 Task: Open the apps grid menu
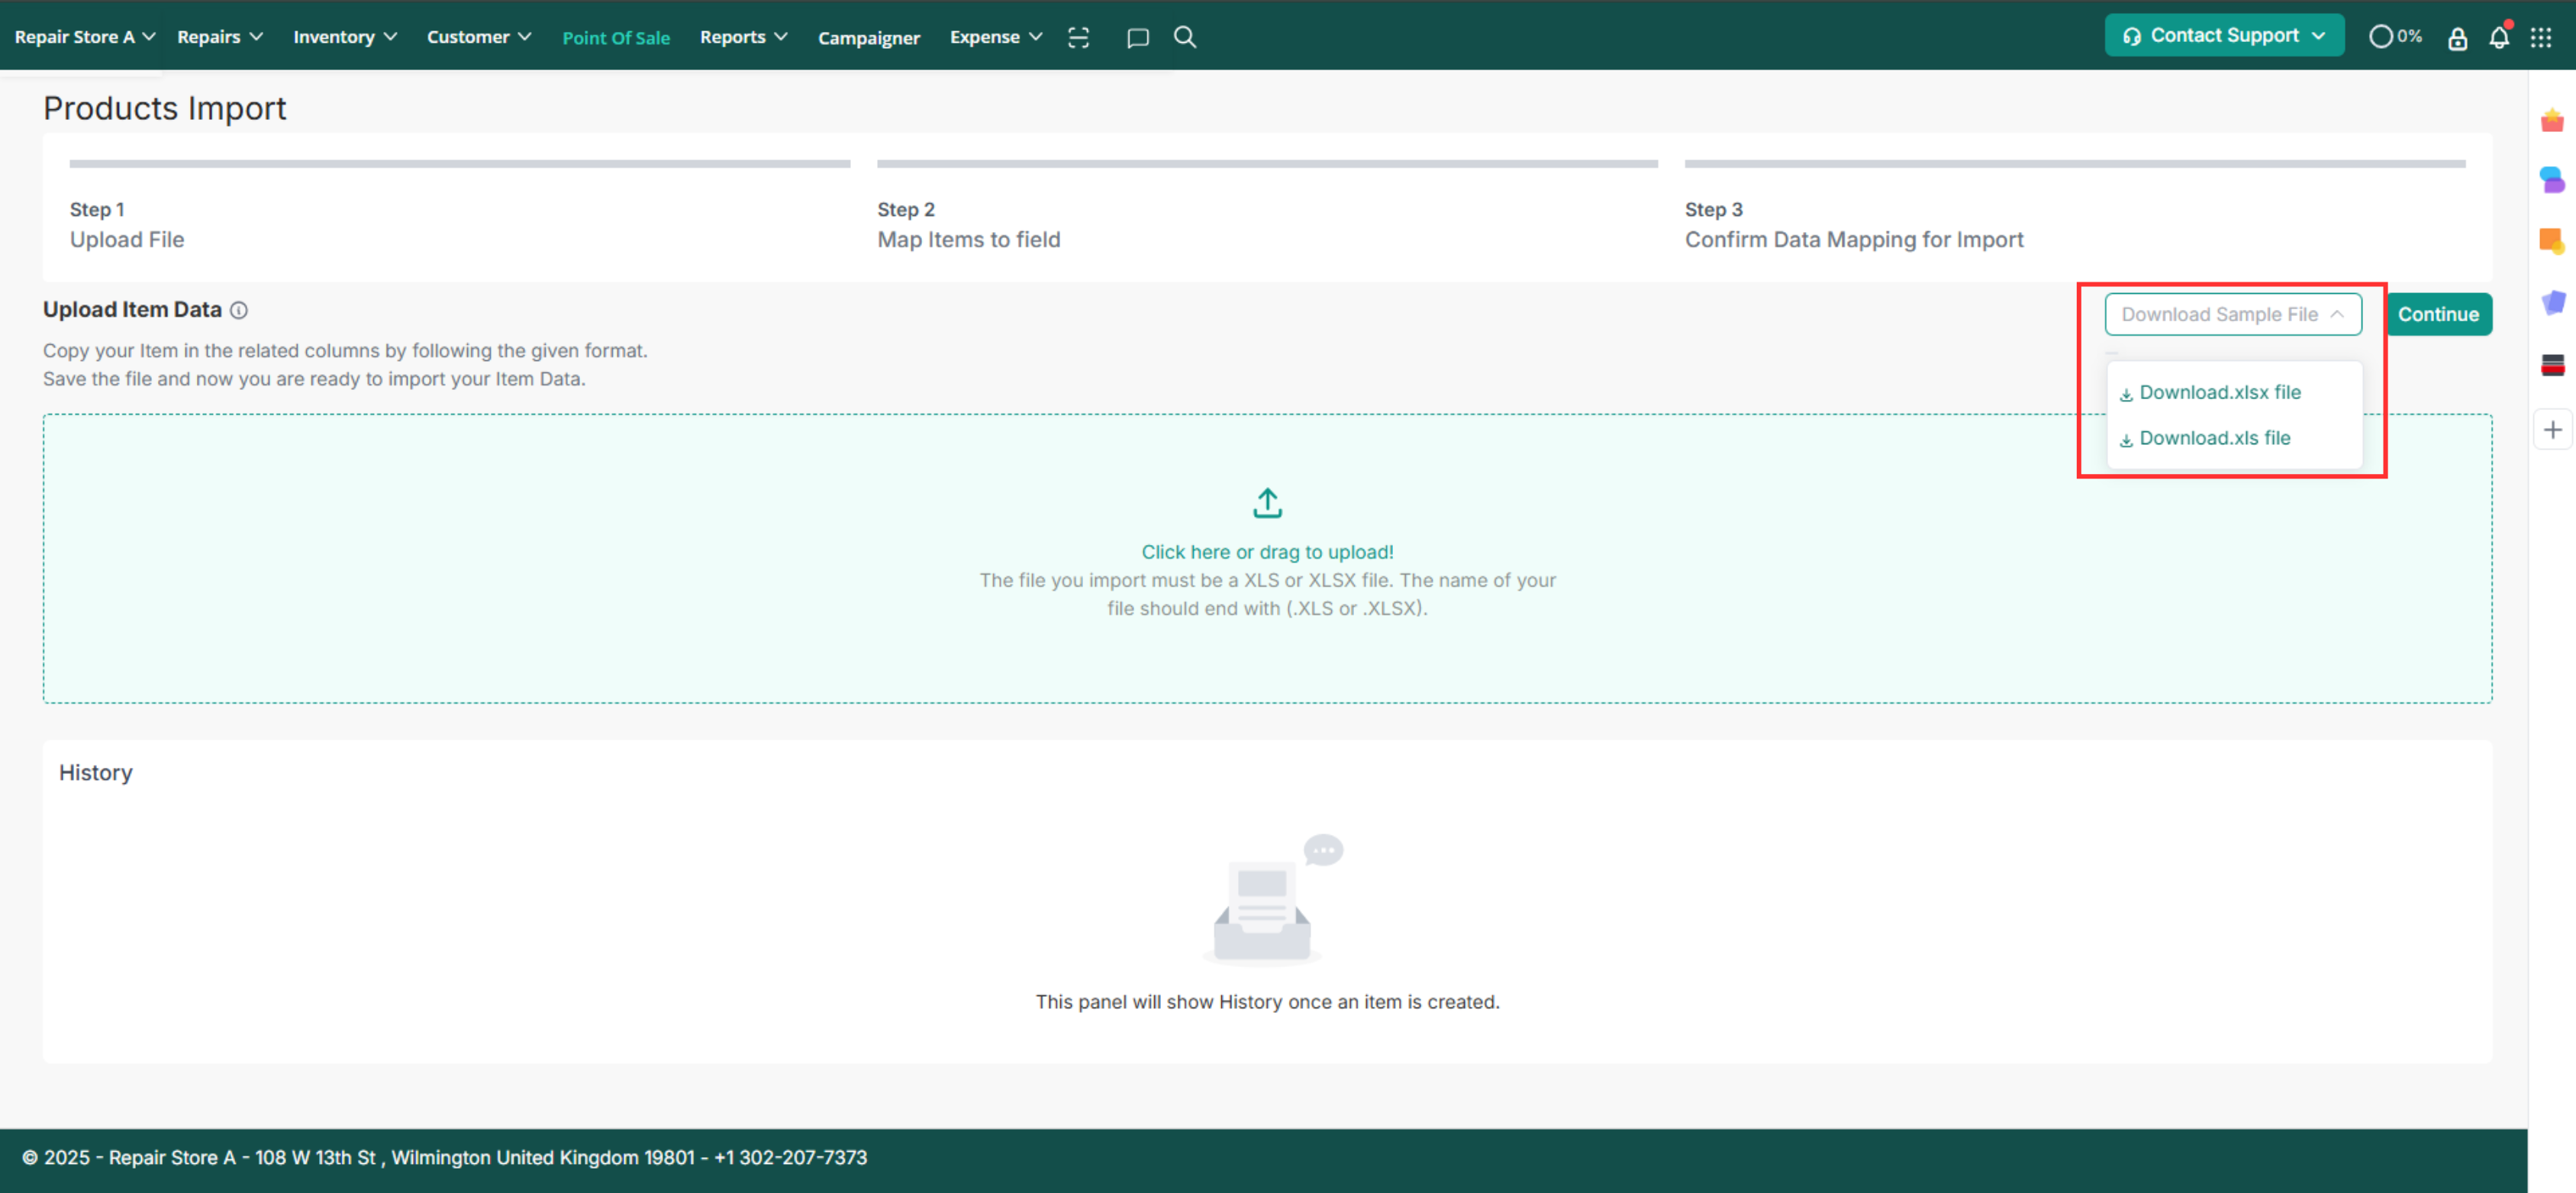(x=2541, y=37)
